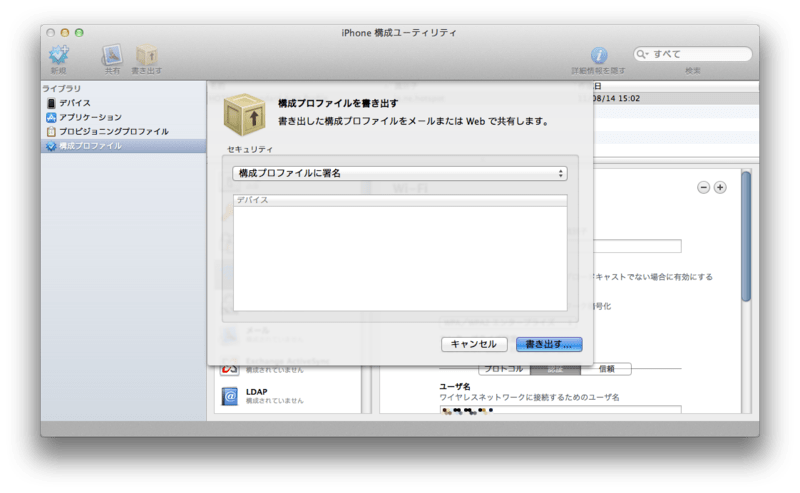Select the LDAP payload icon
Viewport: 800px width, 493px height.
click(230, 396)
